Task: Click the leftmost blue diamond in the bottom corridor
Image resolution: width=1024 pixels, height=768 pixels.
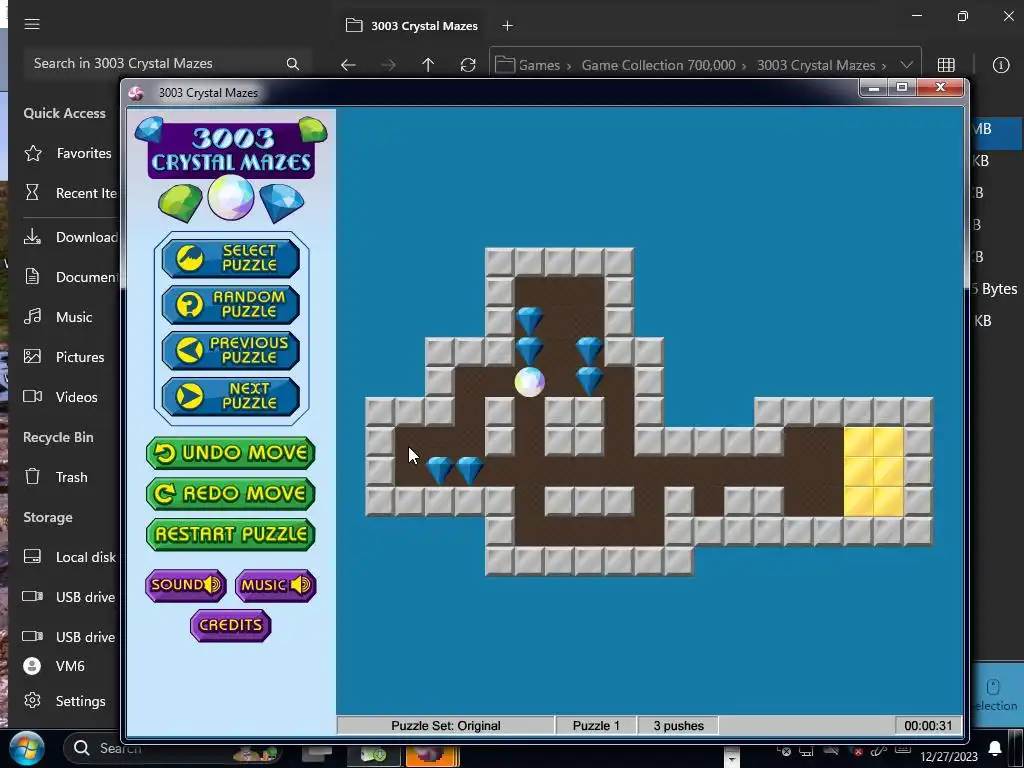Action: pyautogui.click(x=439, y=470)
